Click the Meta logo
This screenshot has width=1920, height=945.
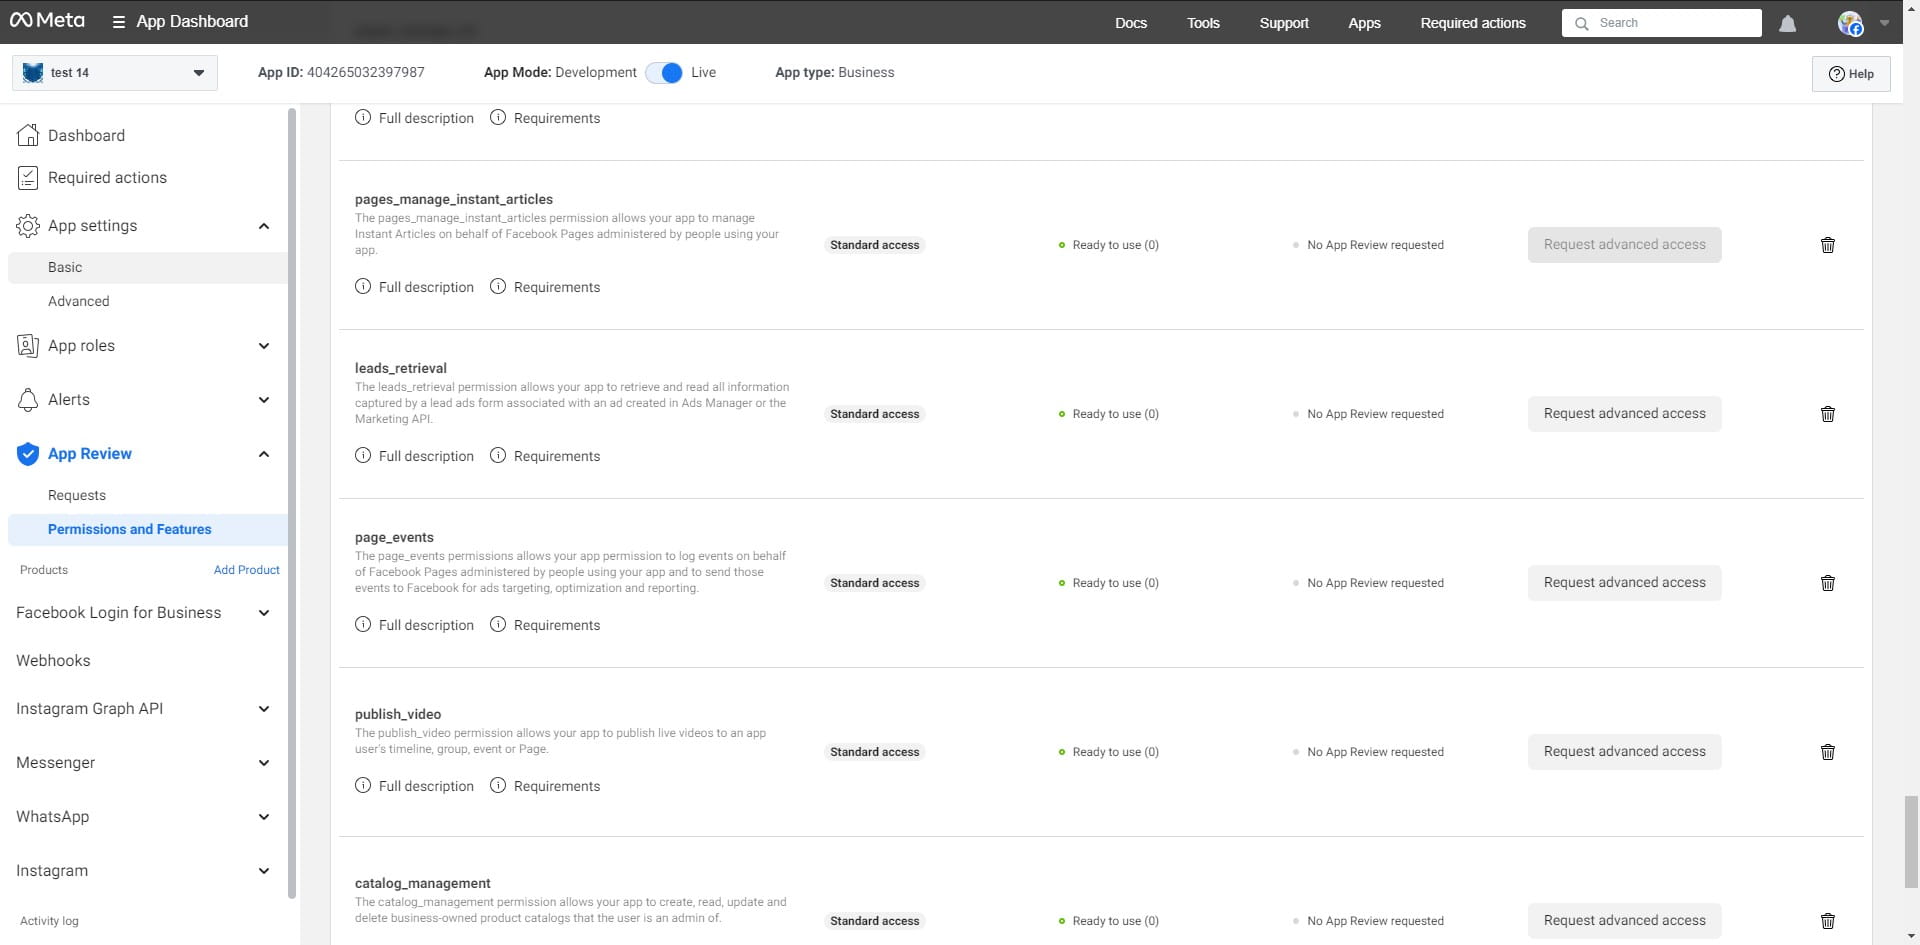coord(47,21)
